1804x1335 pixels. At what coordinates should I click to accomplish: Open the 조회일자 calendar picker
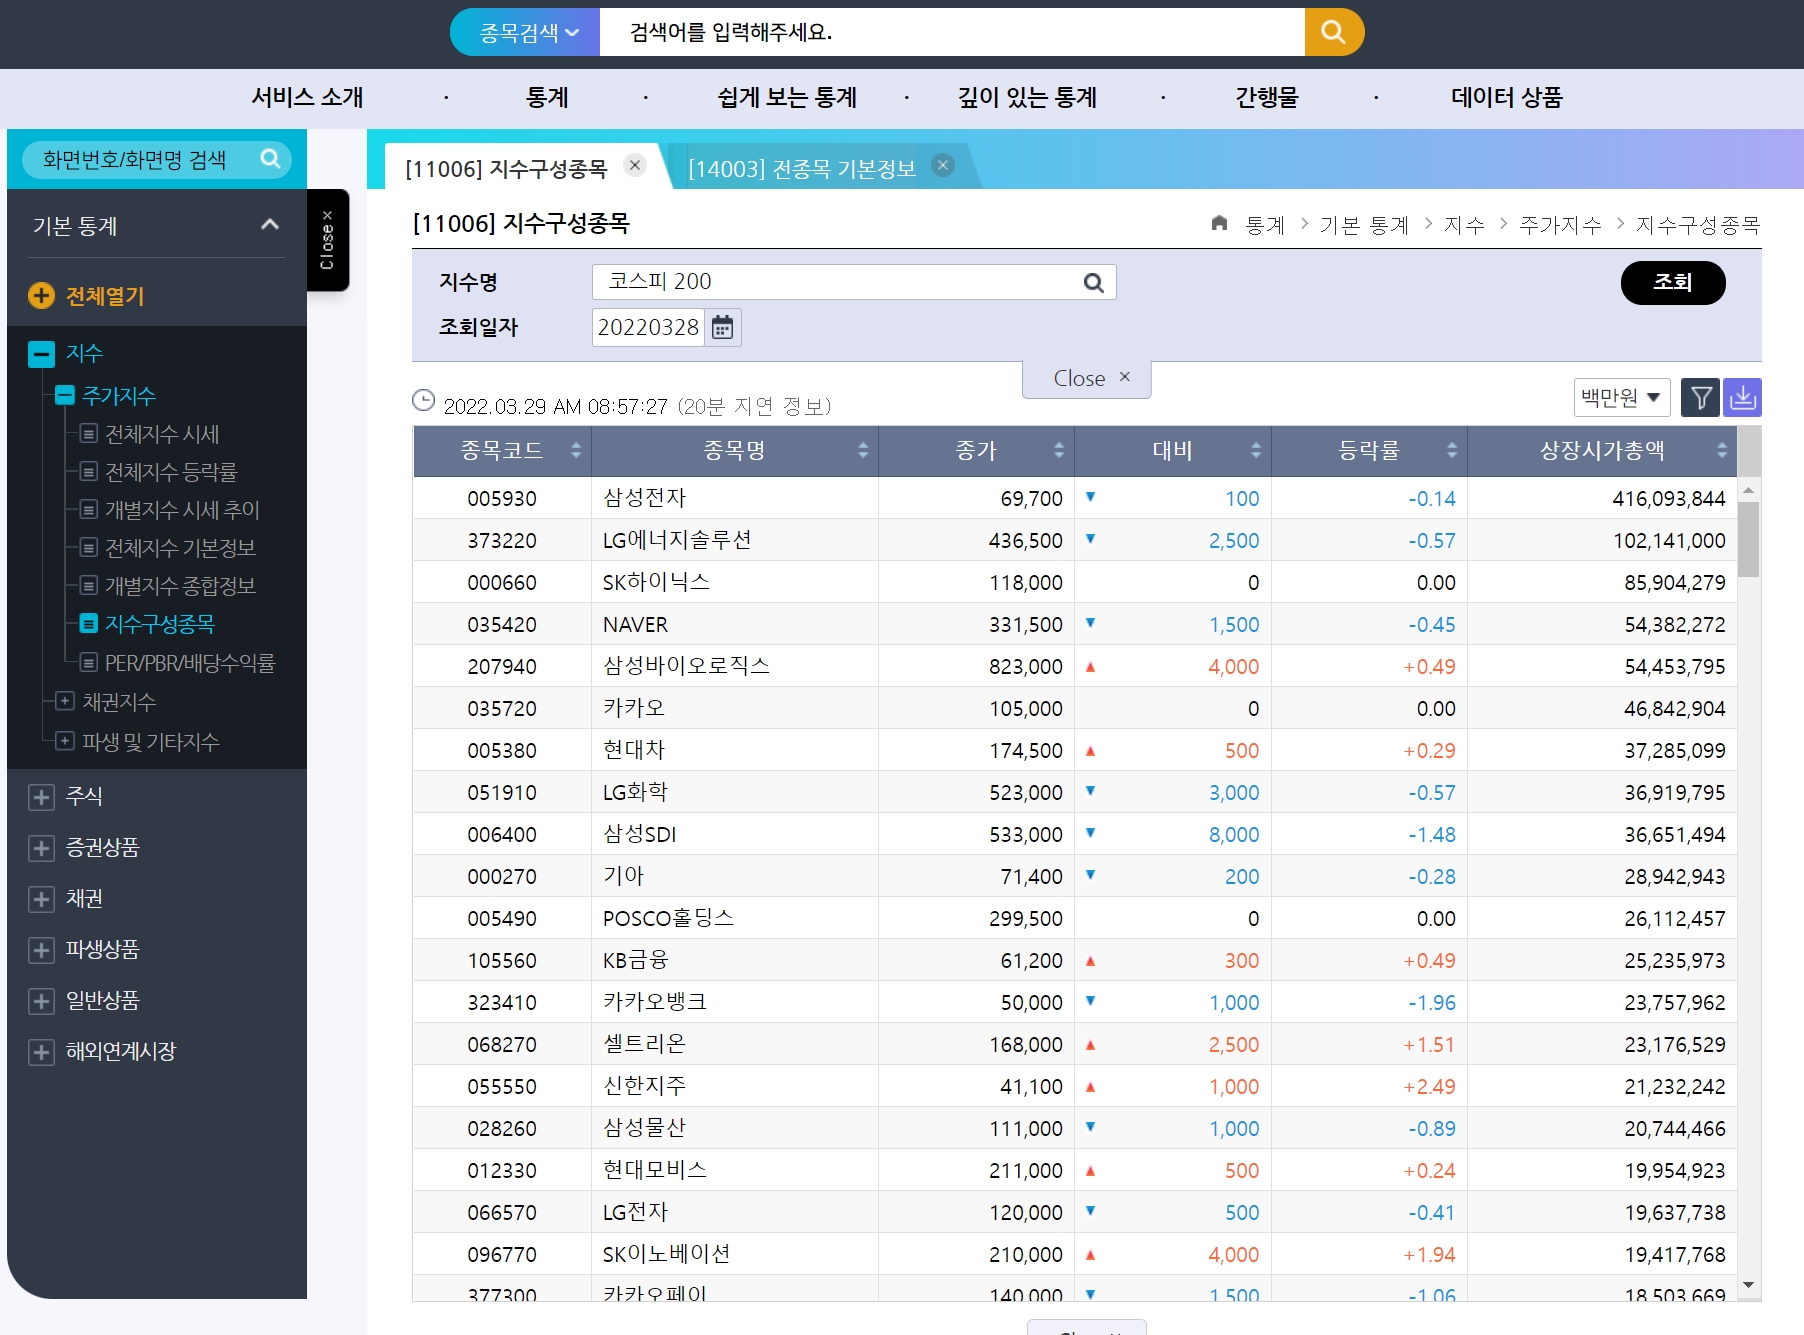[x=723, y=327]
